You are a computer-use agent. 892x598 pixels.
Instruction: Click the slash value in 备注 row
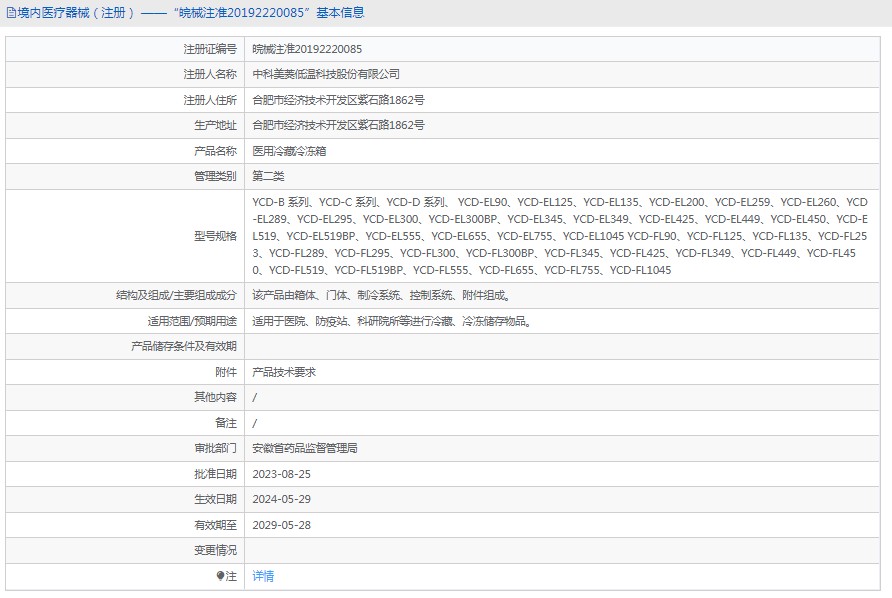pyautogui.click(x=255, y=423)
